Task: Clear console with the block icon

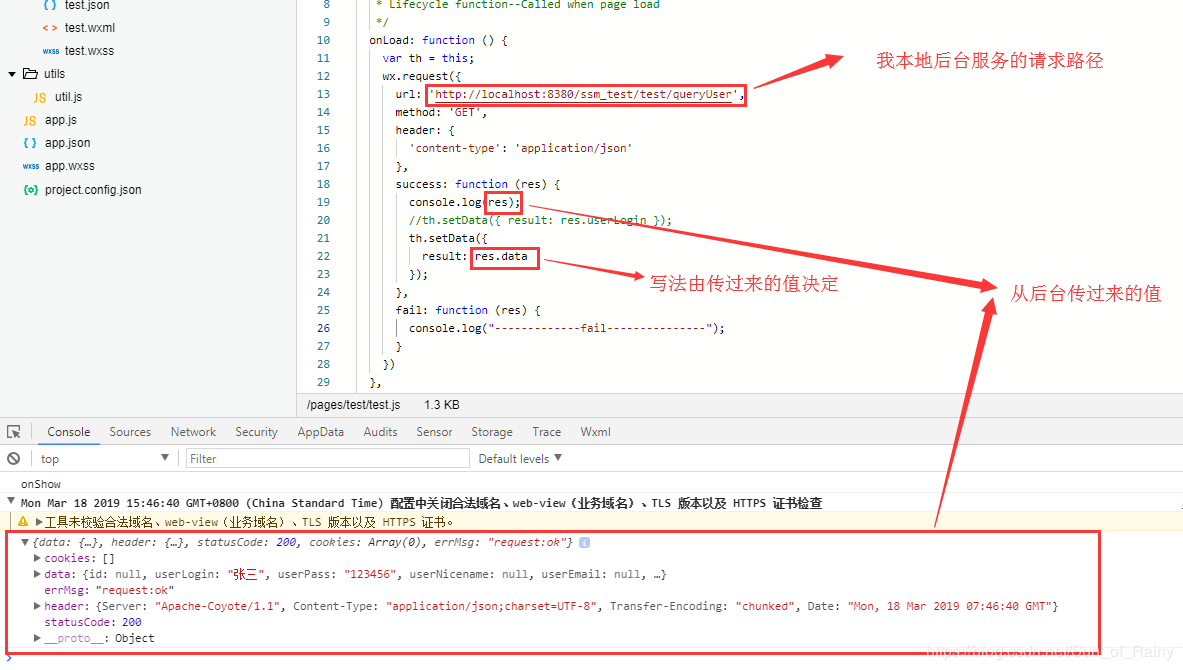Action: click(x=14, y=458)
